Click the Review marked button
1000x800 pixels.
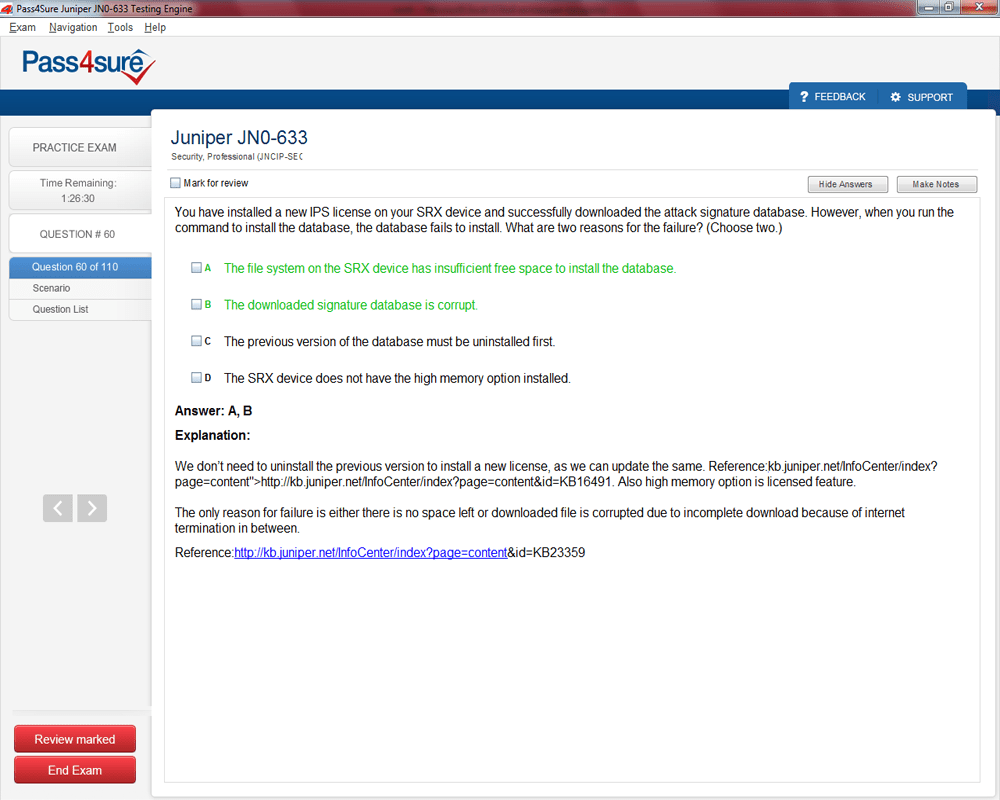click(x=75, y=739)
